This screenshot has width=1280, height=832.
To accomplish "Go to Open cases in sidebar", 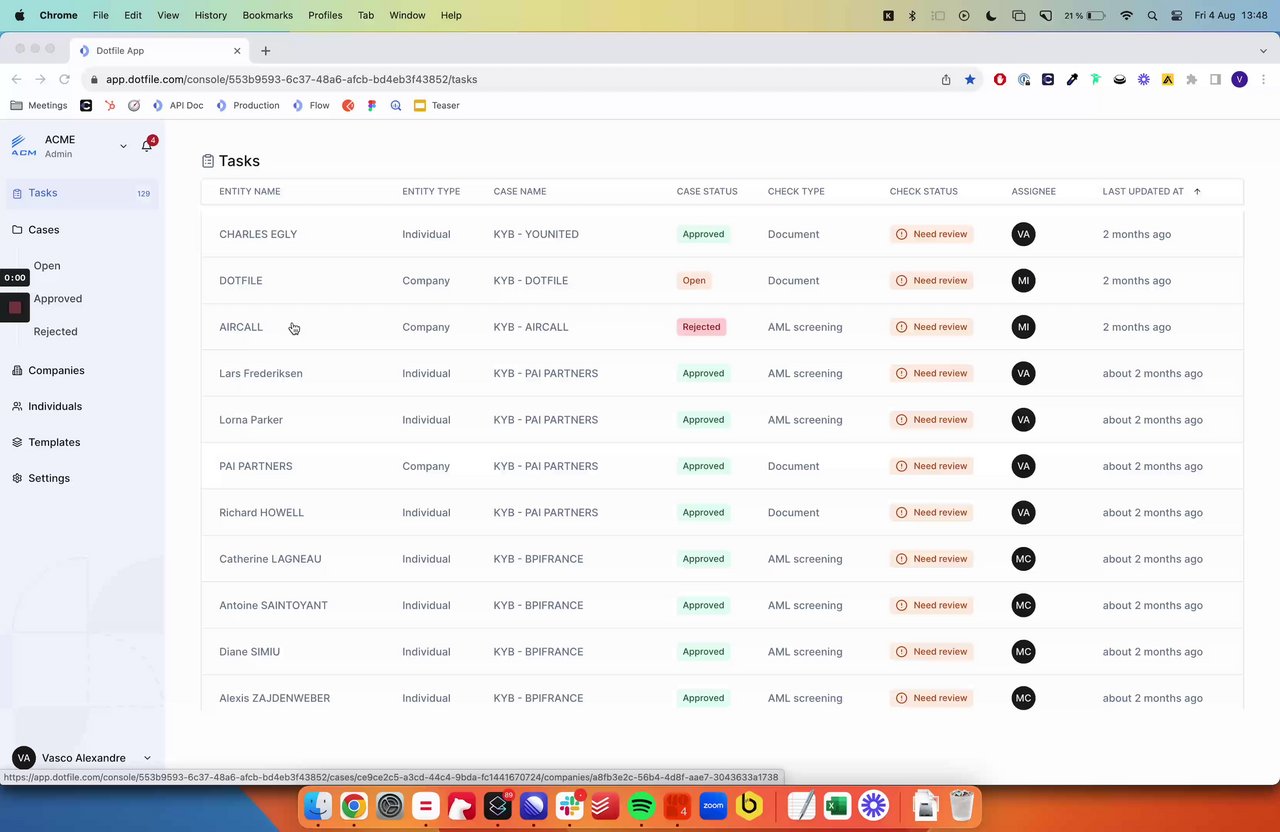I will 47,266.
